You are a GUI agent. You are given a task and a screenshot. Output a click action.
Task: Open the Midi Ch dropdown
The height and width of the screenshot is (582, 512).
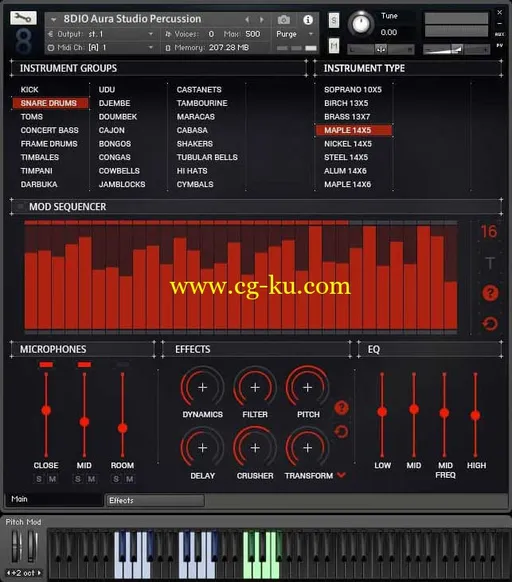(x=101, y=48)
